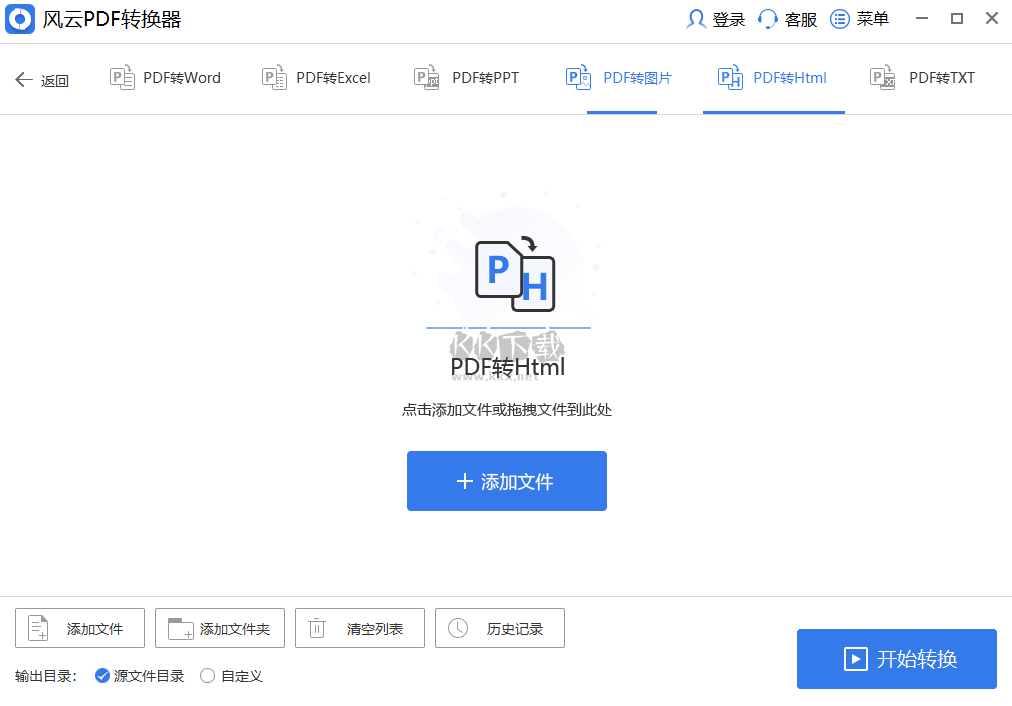Select the 源文件目录 output option
Screen dimensions: 1012x706
(x=102, y=676)
